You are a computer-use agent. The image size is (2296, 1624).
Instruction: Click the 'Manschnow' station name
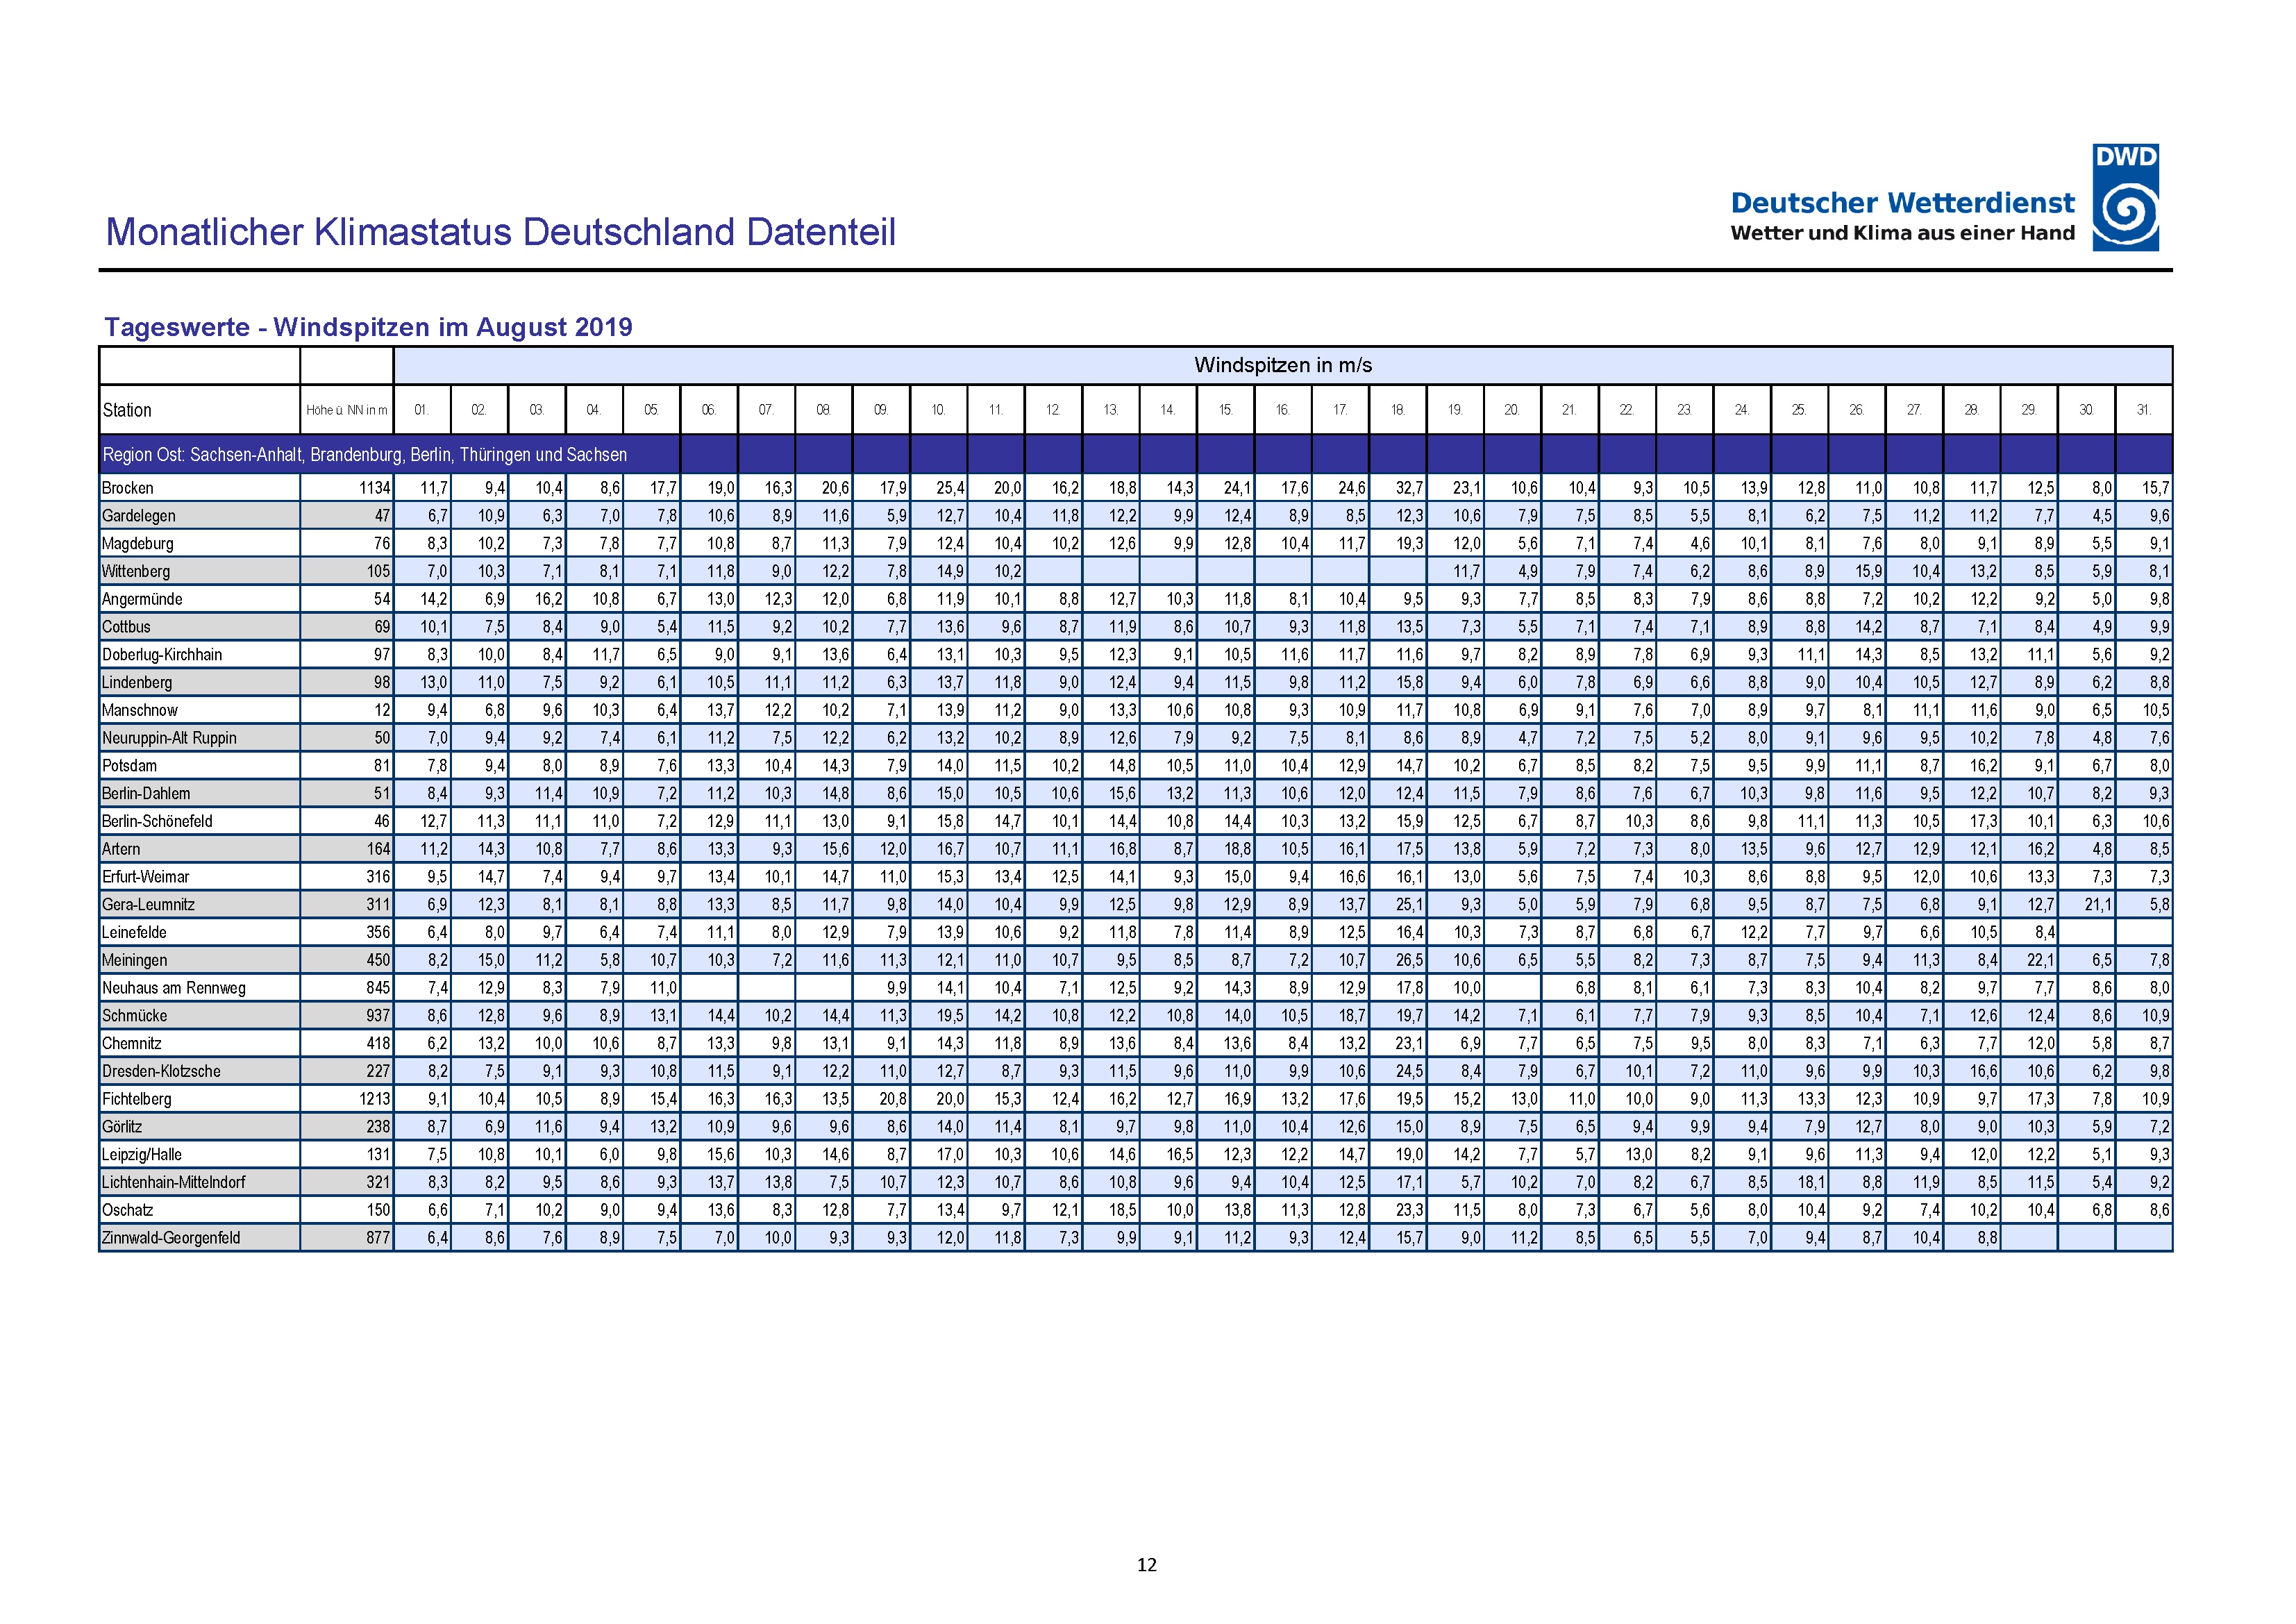click(140, 710)
